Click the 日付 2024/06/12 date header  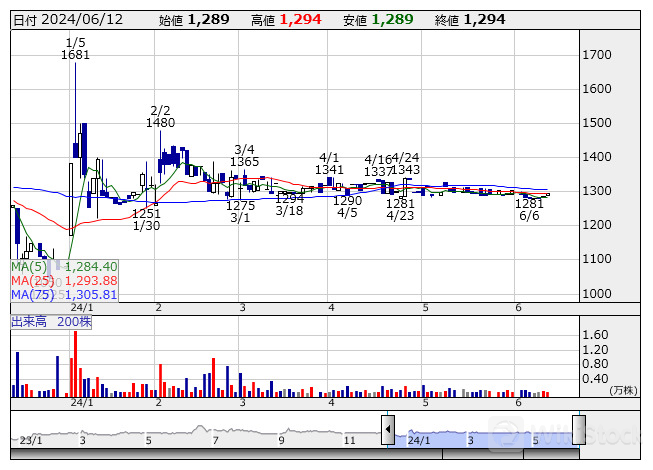pyautogui.click(x=68, y=20)
